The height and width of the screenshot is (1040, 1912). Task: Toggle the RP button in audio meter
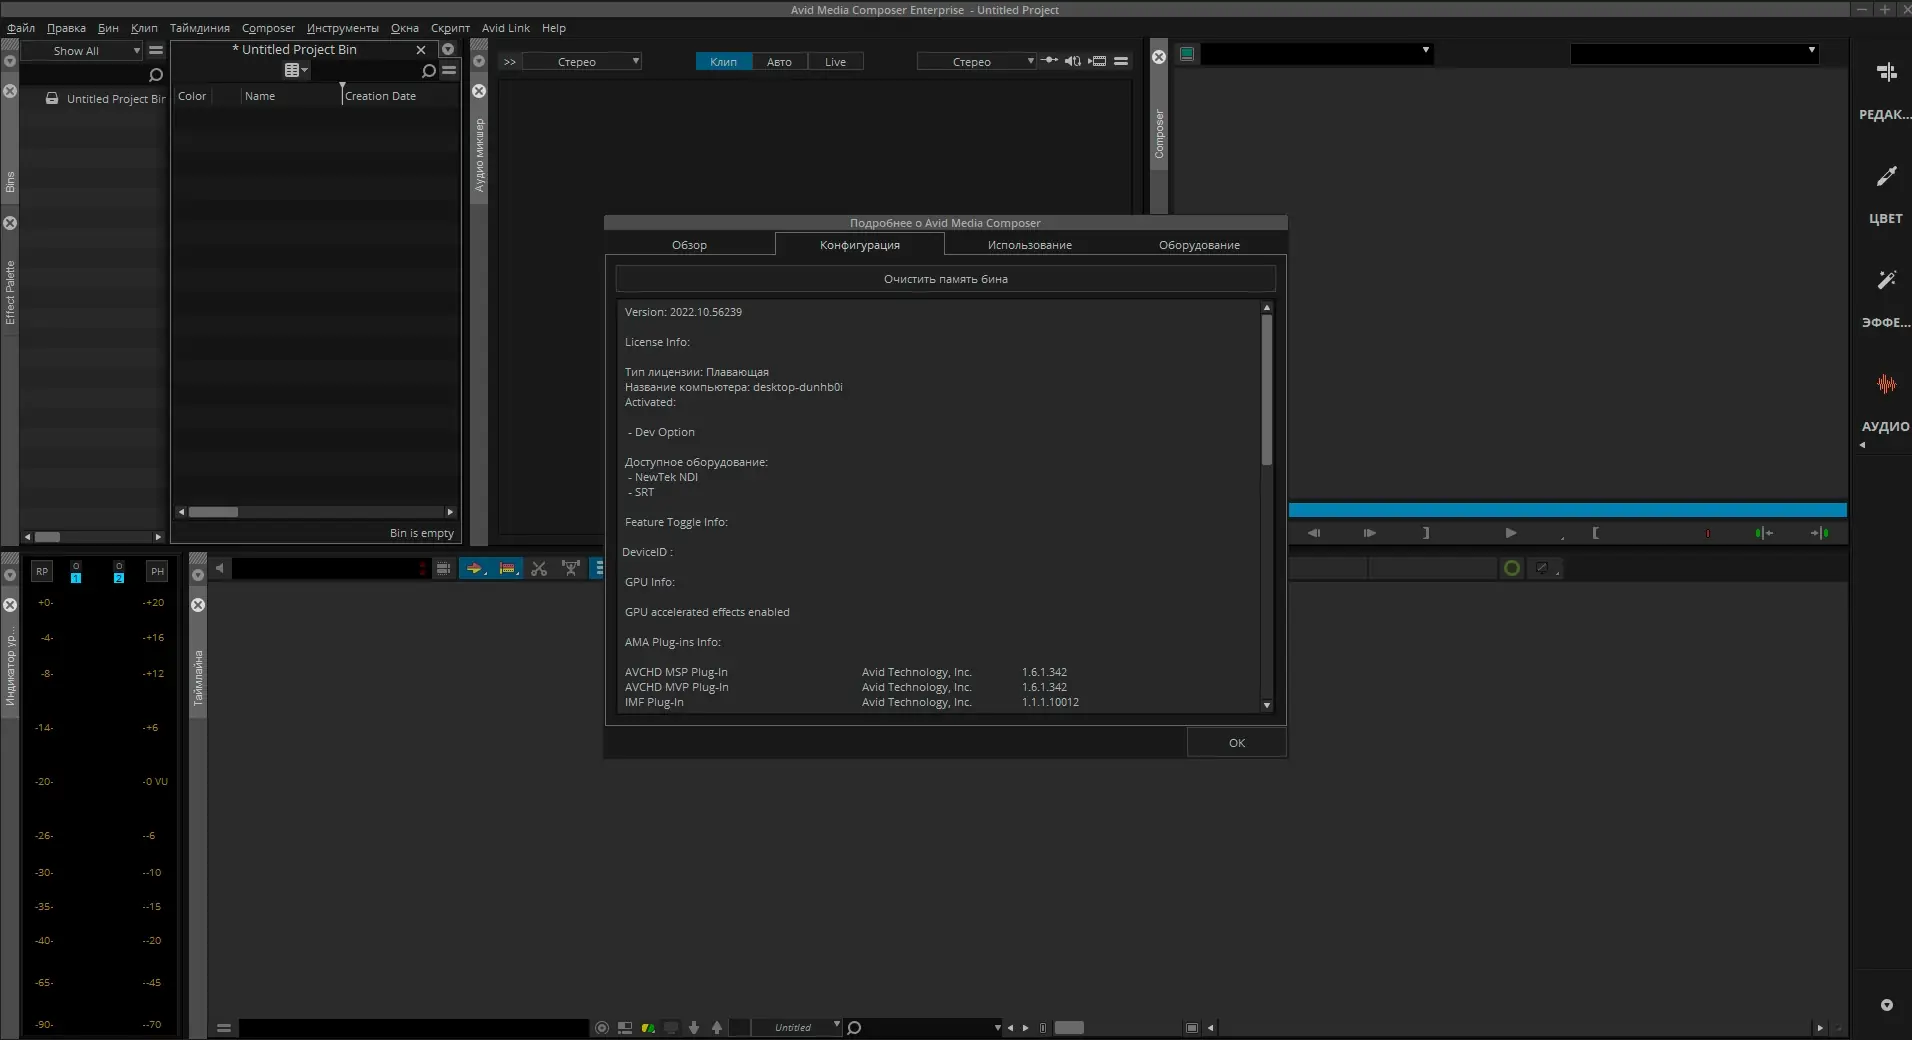point(42,571)
